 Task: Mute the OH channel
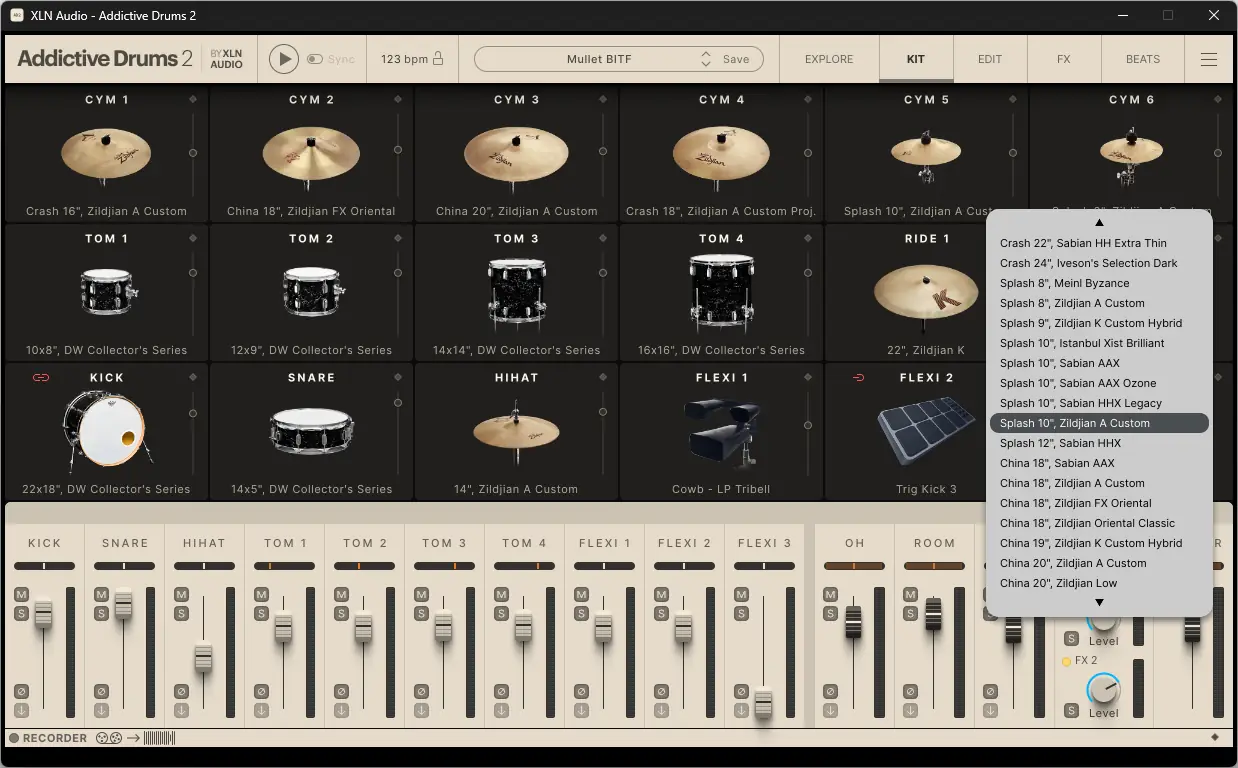831,595
